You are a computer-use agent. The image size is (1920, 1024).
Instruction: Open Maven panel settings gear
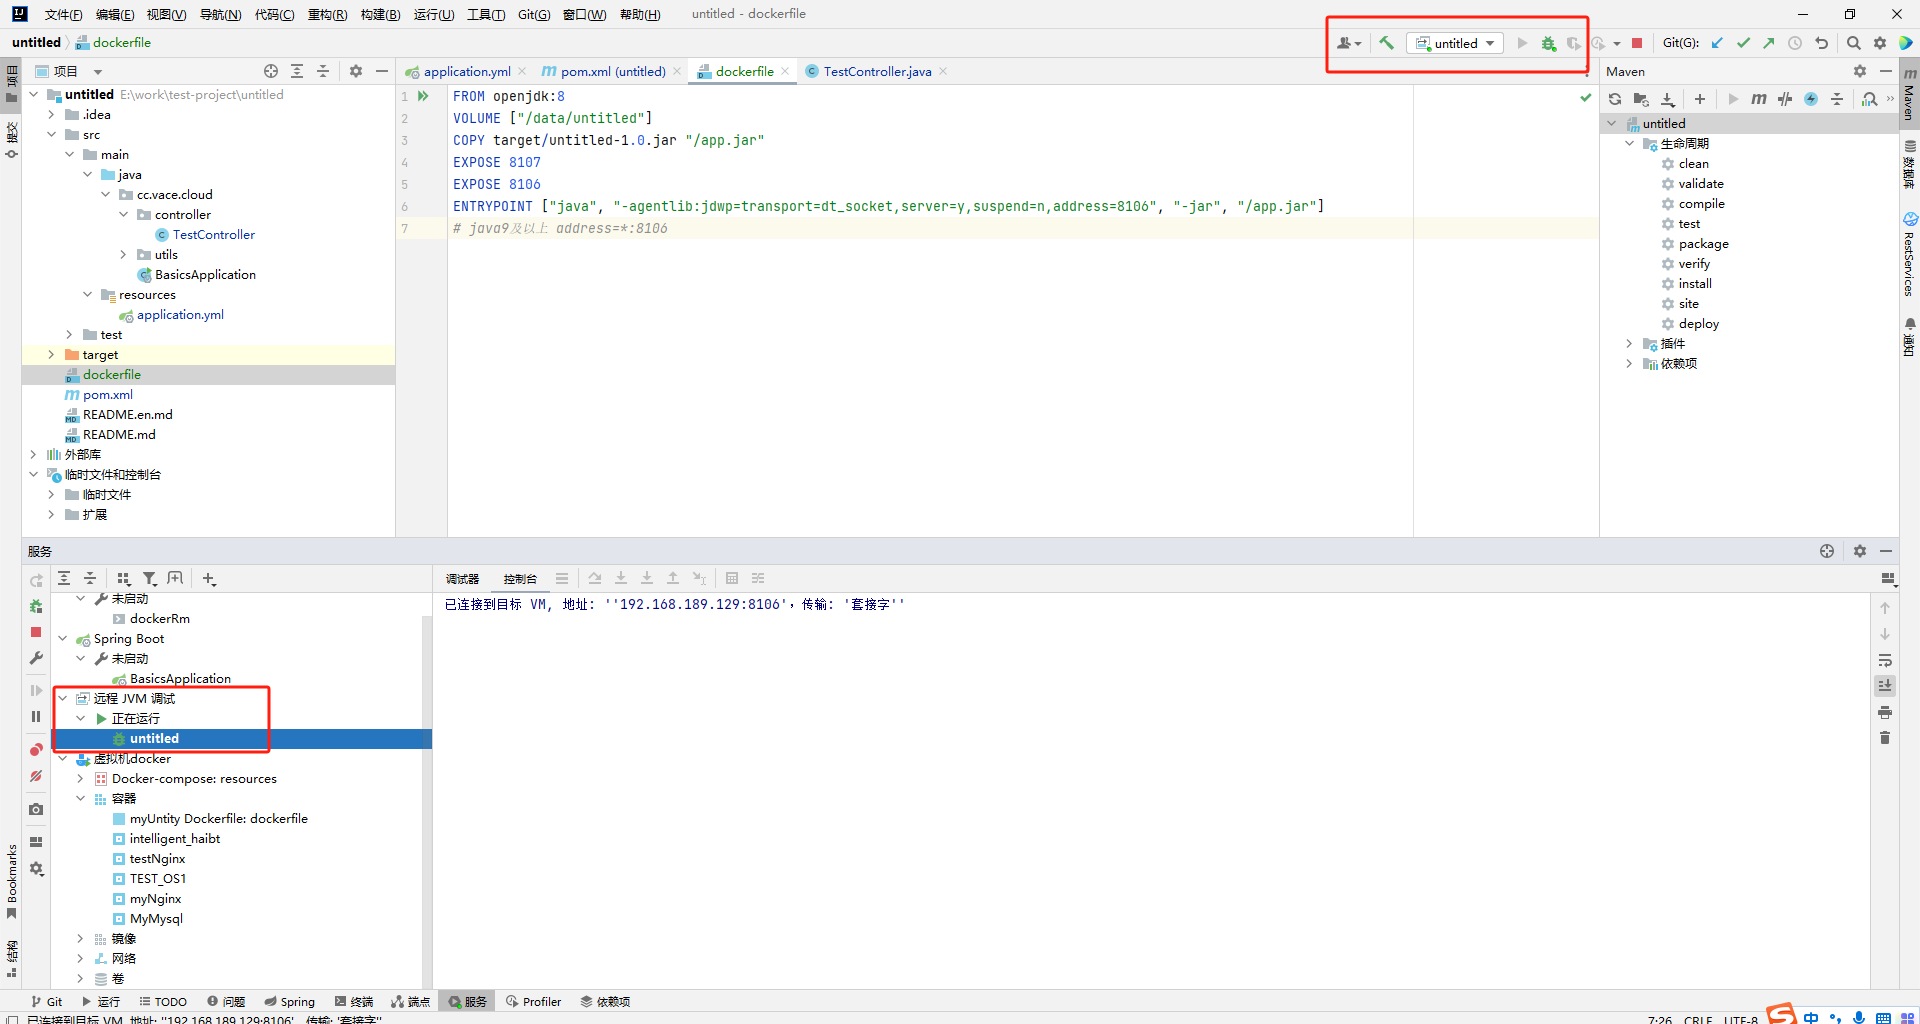click(1860, 71)
